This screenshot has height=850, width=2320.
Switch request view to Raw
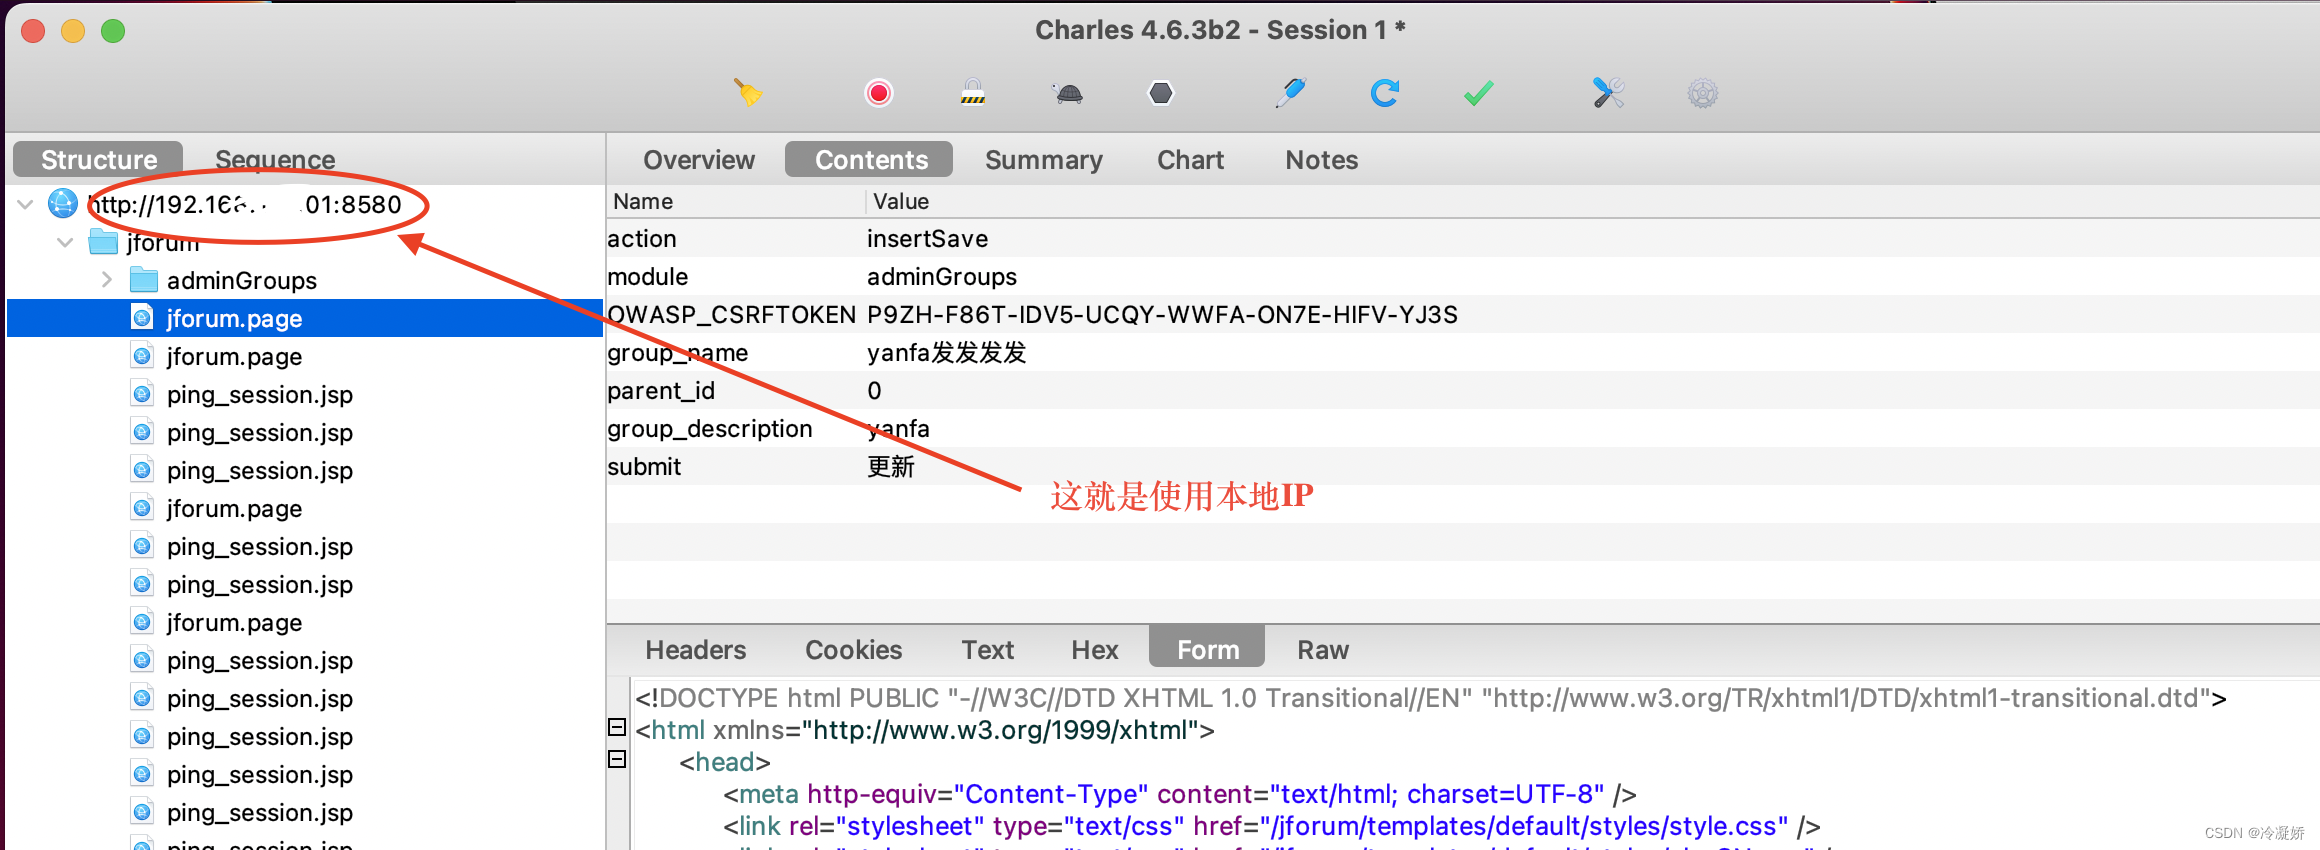click(x=1322, y=650)
